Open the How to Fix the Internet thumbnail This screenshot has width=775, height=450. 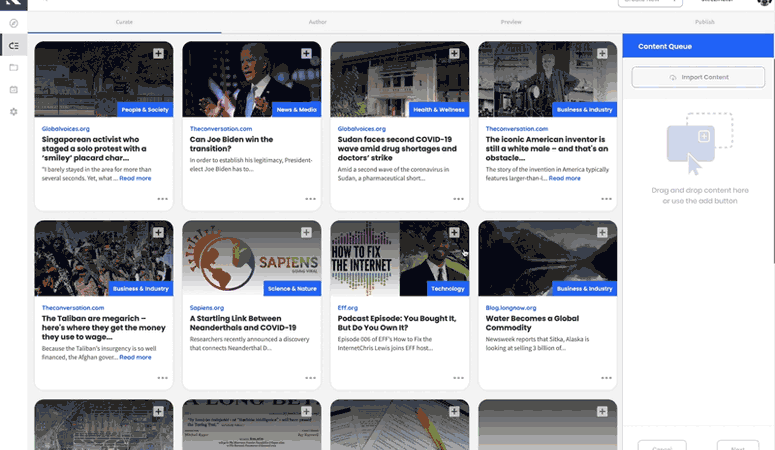coord(399,258)
